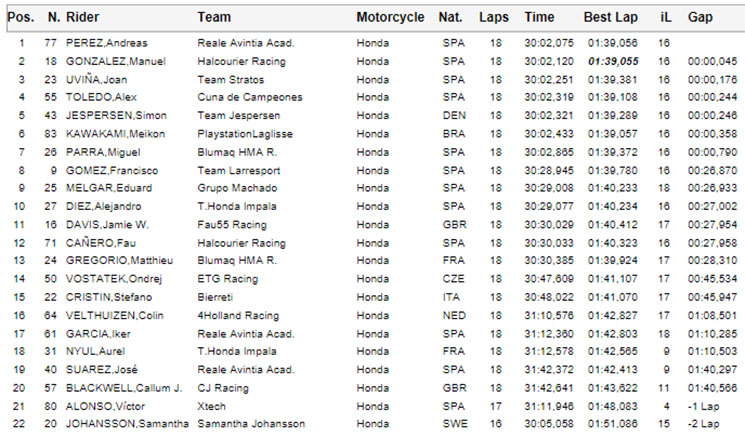Select rider BLACKWELL,Callum J.
This screenshot has height=437, width=745.
tap(124, 388)
